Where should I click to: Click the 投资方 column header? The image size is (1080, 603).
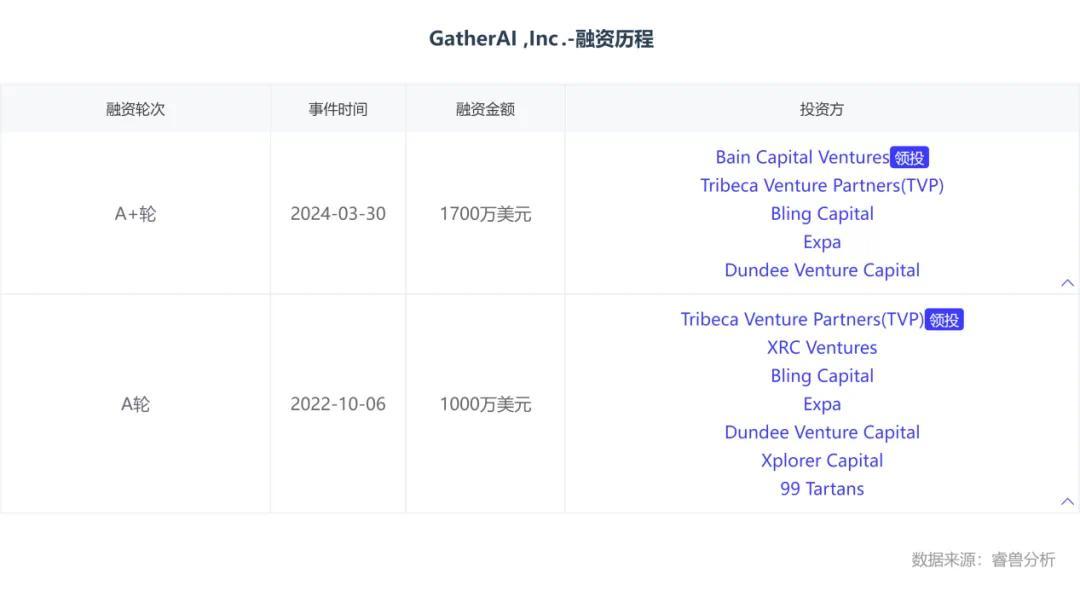(x=822, y=109)
